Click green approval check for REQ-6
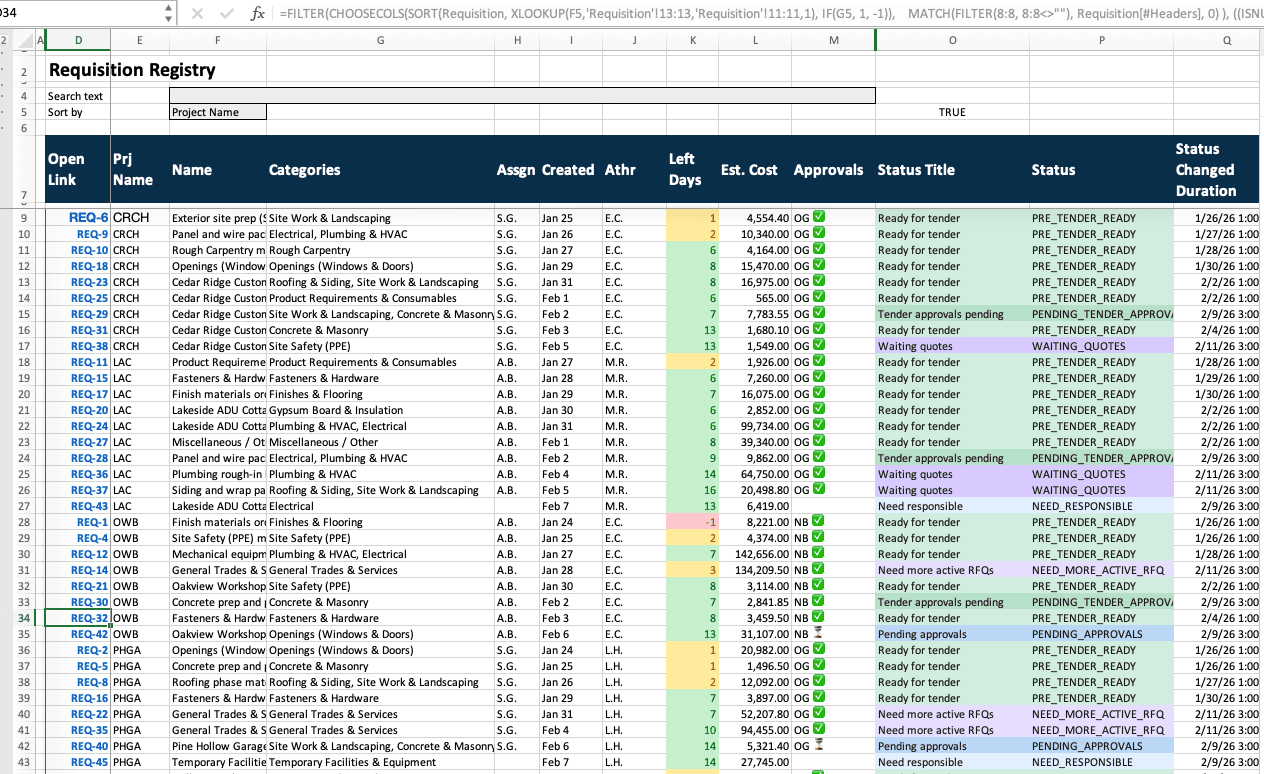1264x774 pixels. tap(819, 217)
